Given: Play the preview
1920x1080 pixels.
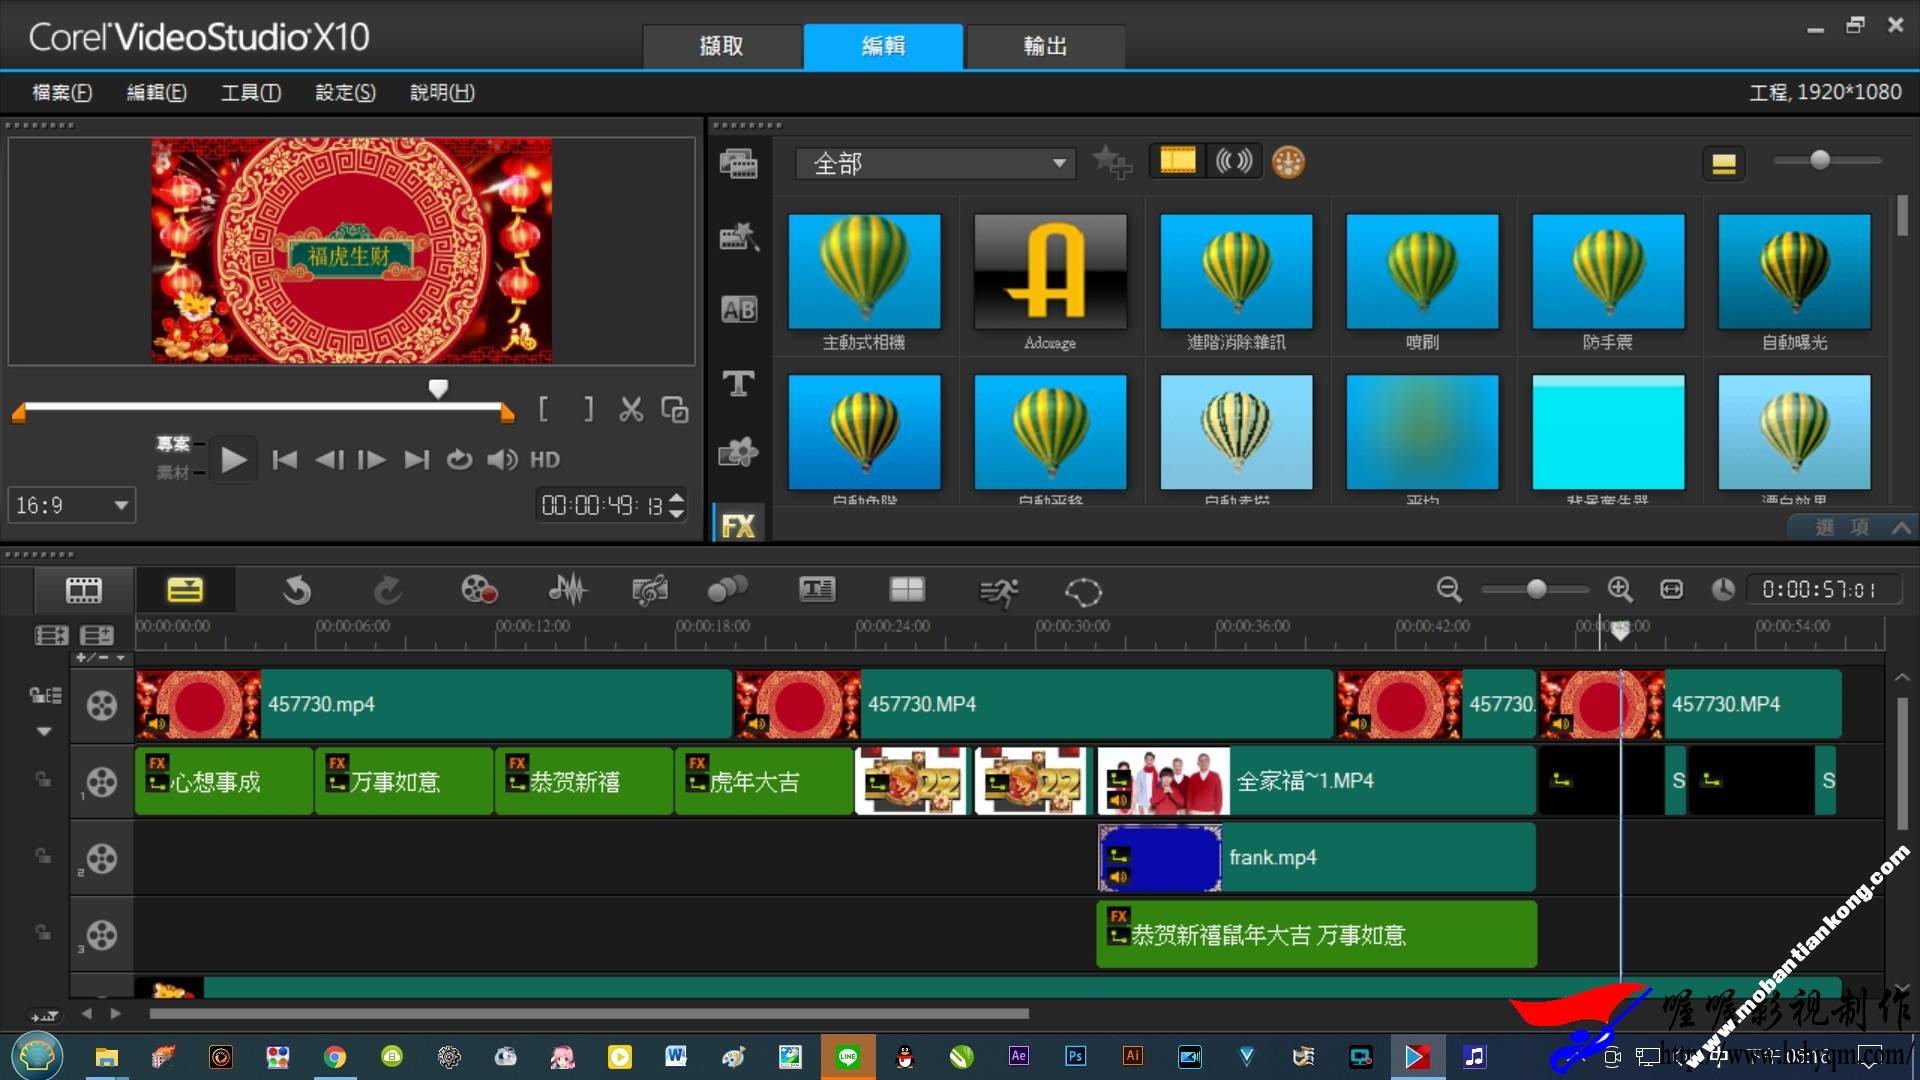Looking at the screenshot, I should [234, 460].
